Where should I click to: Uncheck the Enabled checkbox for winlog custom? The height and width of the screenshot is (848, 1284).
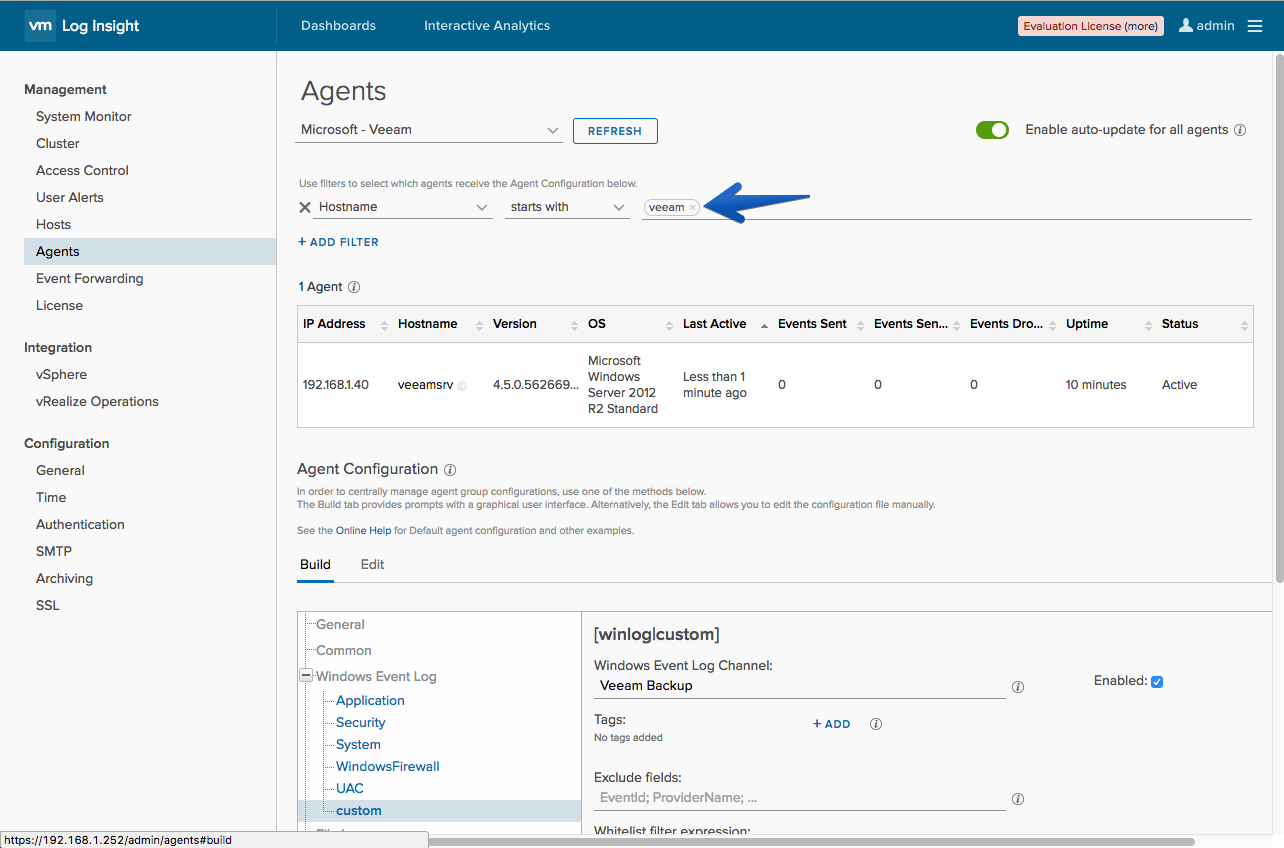click(x=1157, y=682)
